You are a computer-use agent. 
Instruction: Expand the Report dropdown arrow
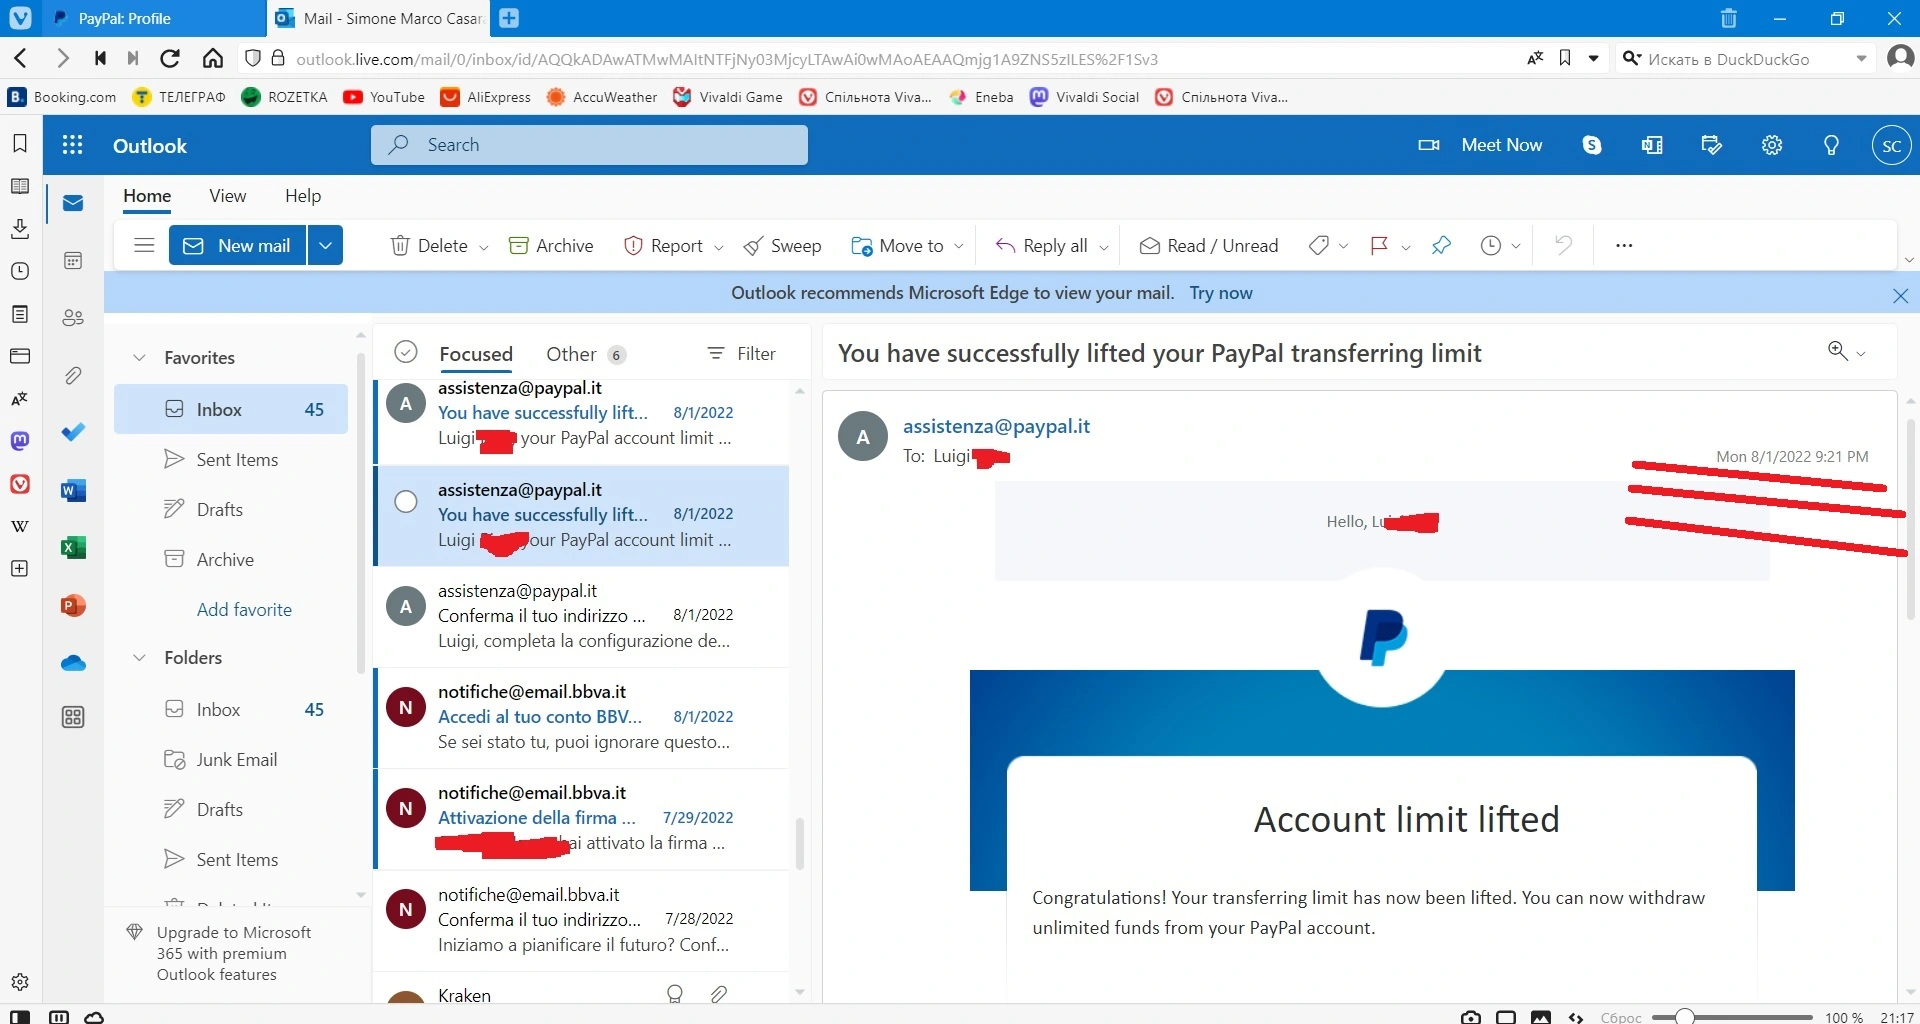(x=718, y=246)
